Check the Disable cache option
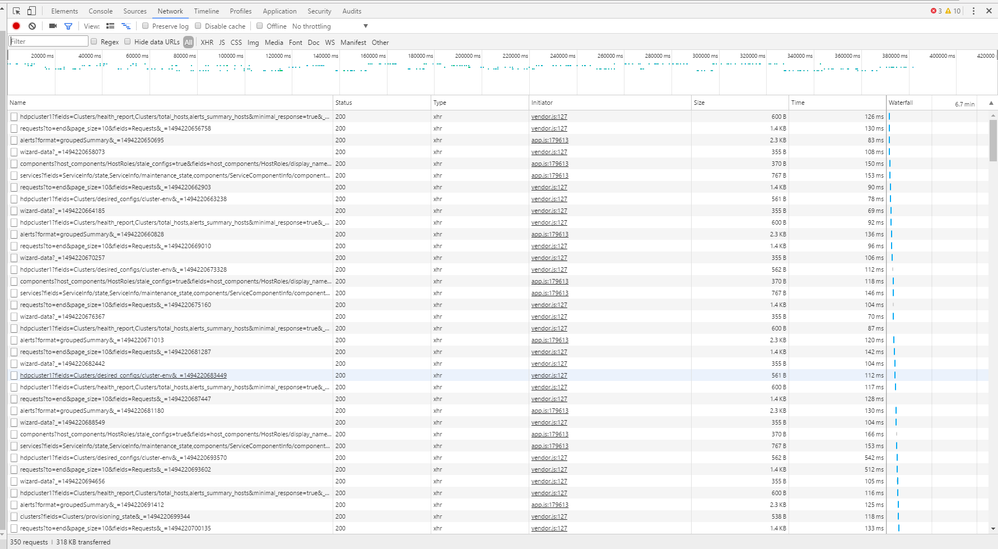 tap(198, 26)
